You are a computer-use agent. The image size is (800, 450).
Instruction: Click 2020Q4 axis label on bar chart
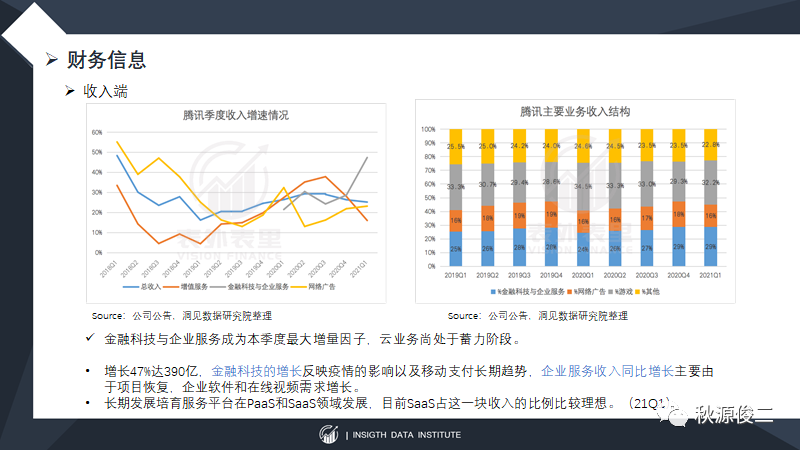[679, 275]
